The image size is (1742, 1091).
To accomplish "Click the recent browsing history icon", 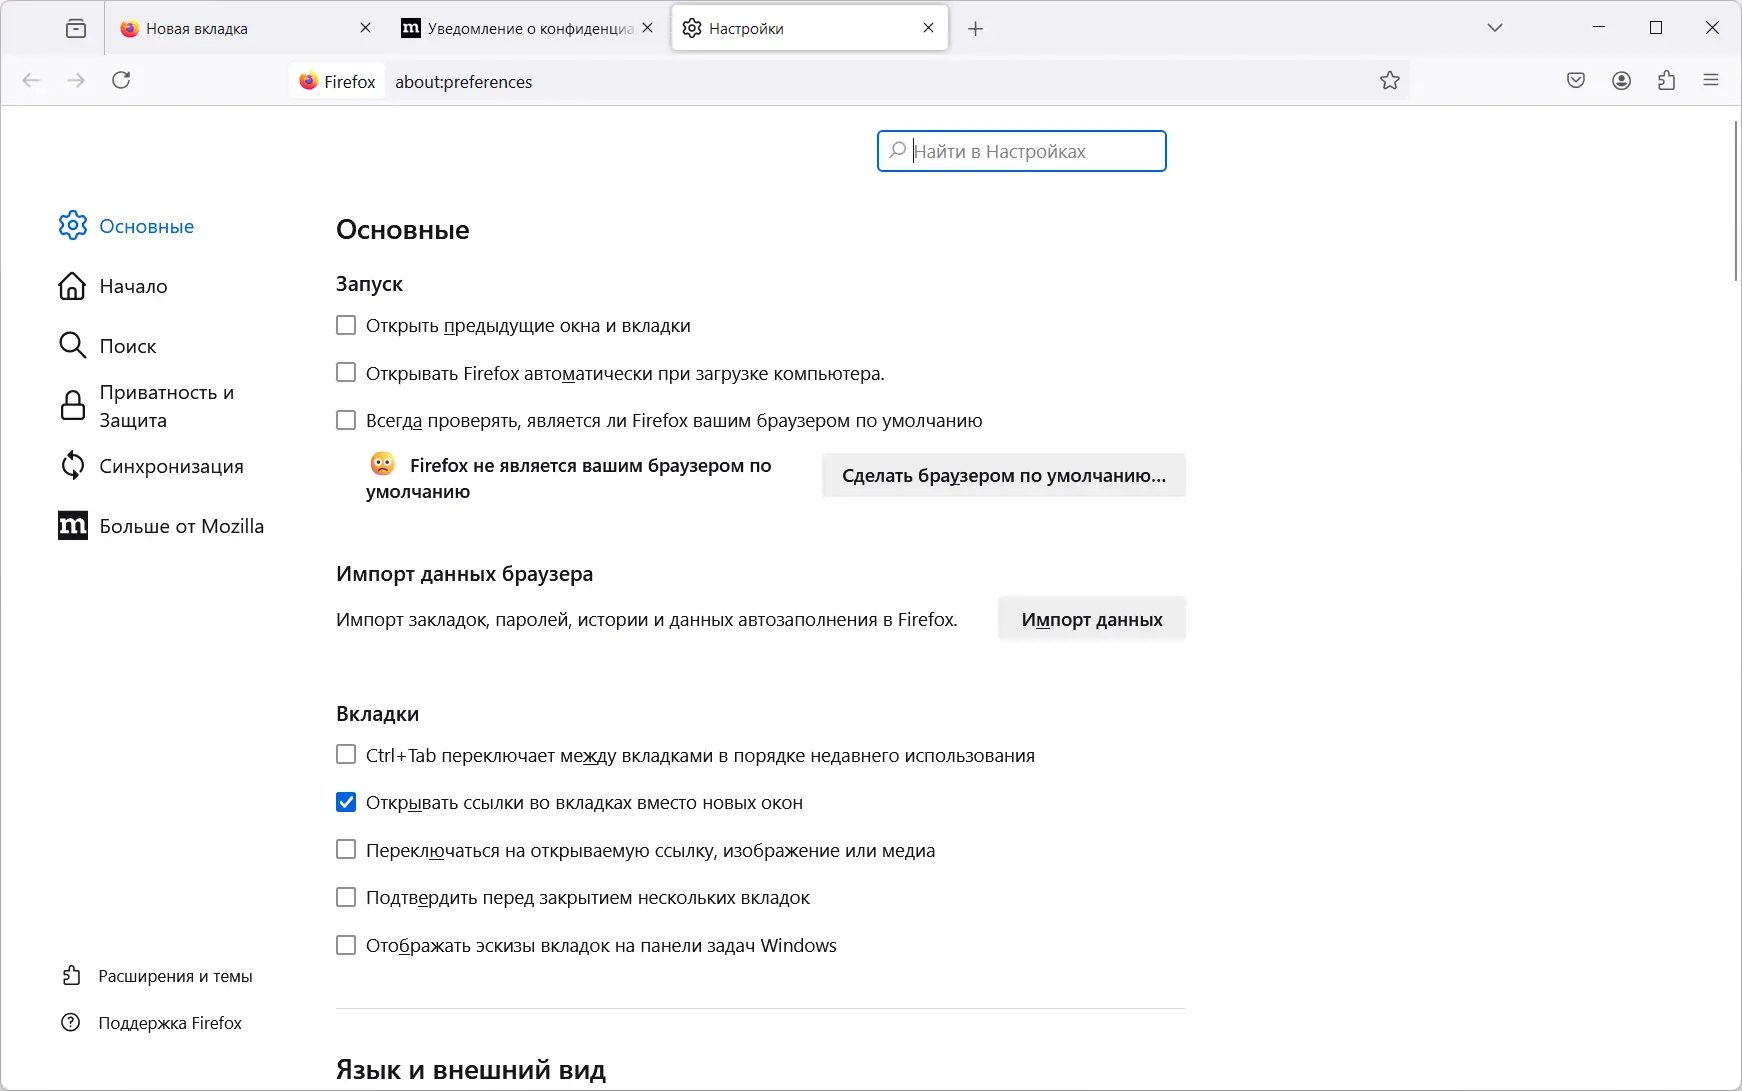I will 76,29.
